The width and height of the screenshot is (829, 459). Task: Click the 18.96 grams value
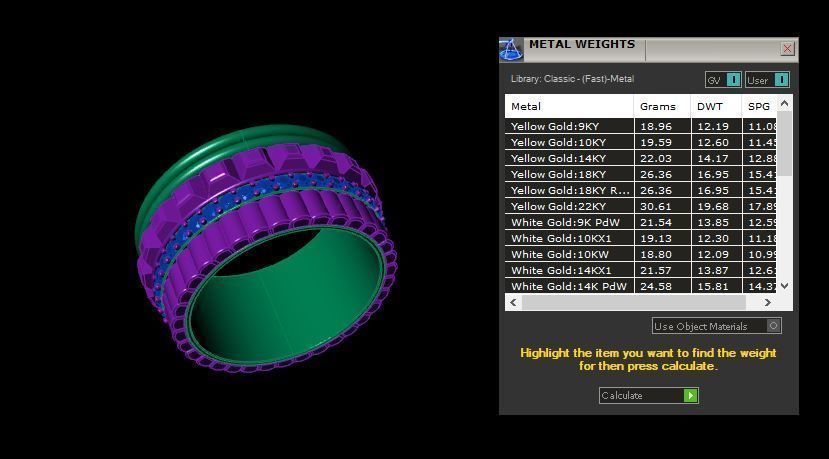pyautogui.click(x=655, y=126)
